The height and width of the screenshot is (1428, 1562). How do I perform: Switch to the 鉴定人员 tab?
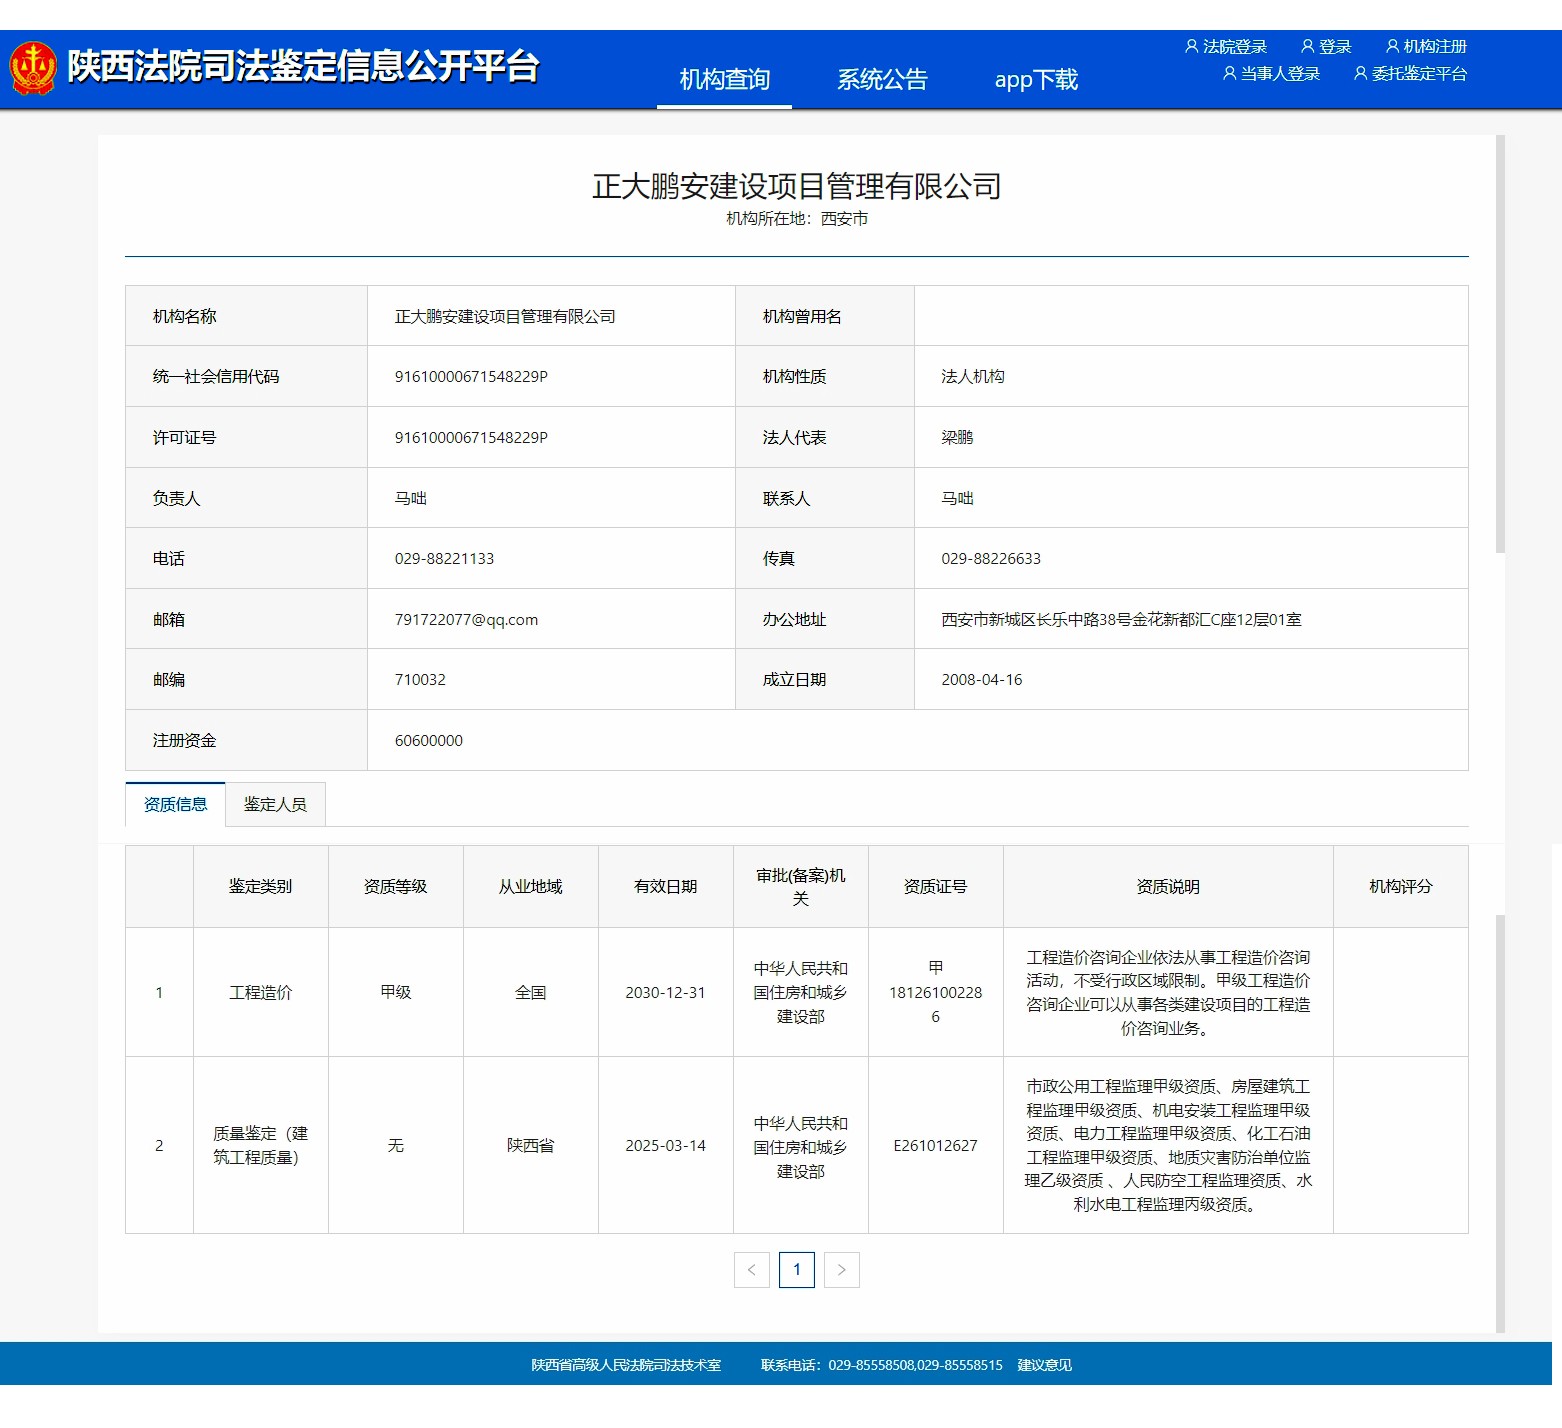tap(275, 805)
